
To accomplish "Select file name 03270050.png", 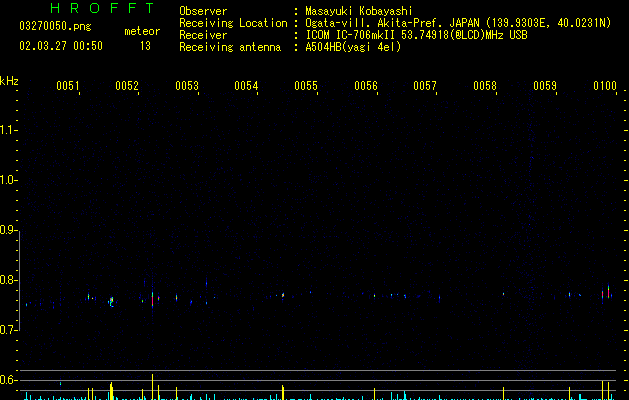I will (x=55, y=26).
